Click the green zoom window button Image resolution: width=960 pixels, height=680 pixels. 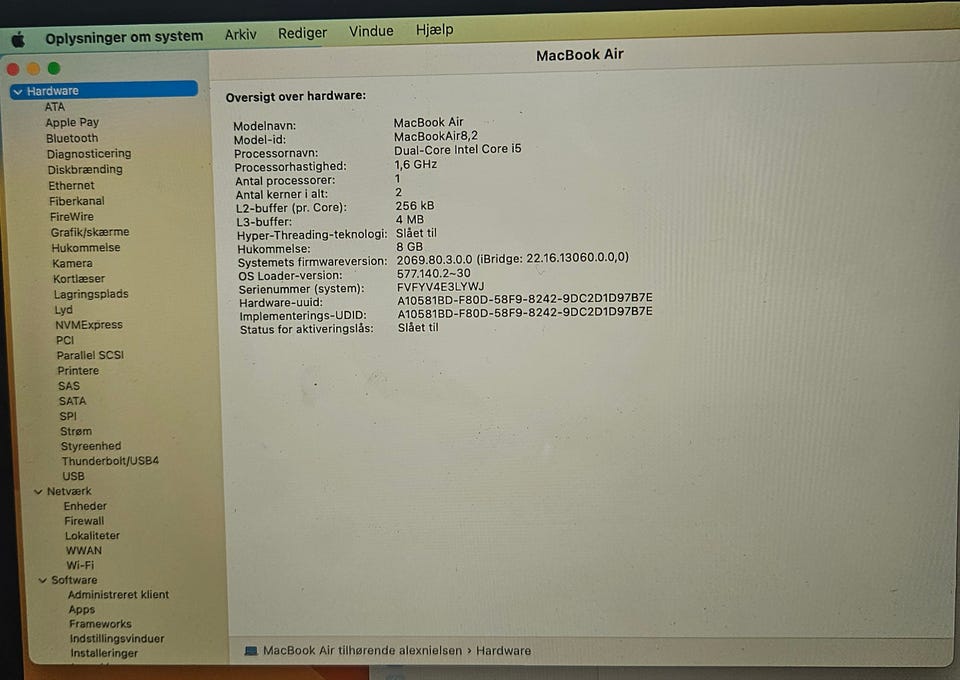(x=54, y=68)
